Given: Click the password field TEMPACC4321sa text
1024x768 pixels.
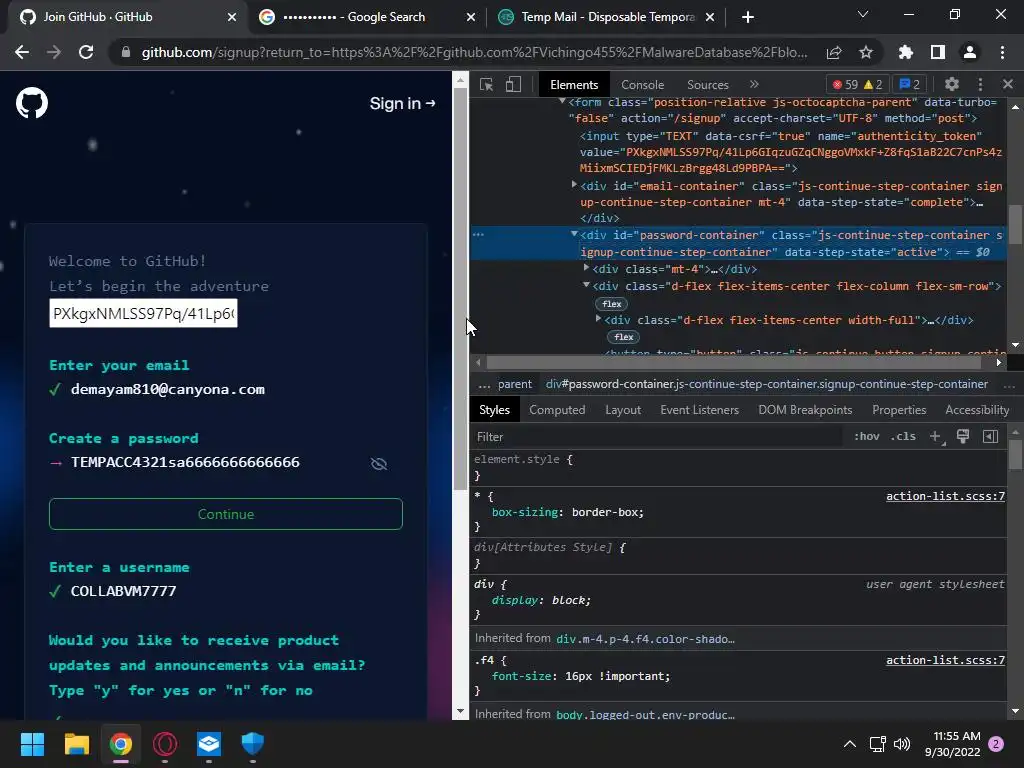Looking at the screenshot, I should coord(185,462).
